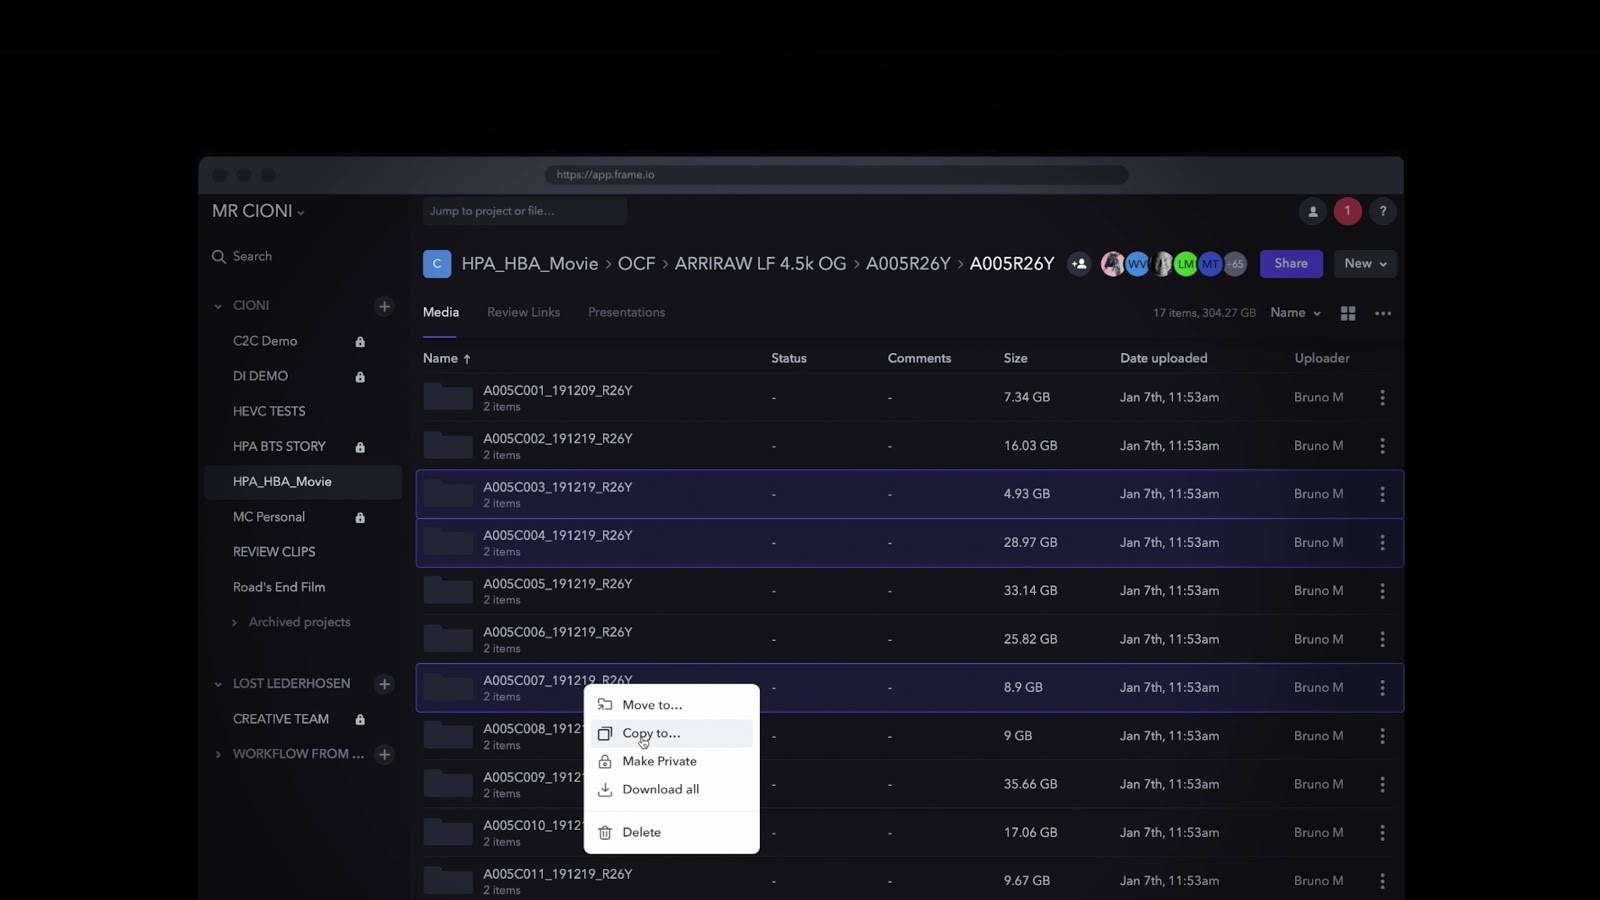
Task: Click the LM collaborator avatar
Action: tap(1186, 264)
